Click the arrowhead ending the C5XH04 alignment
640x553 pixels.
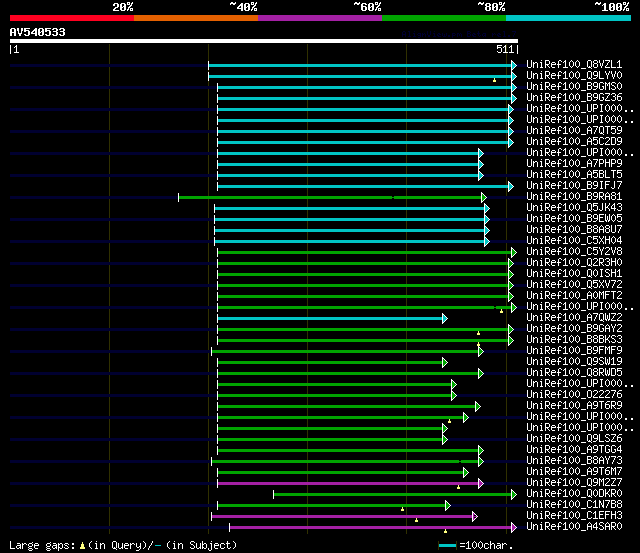point(487,242)
